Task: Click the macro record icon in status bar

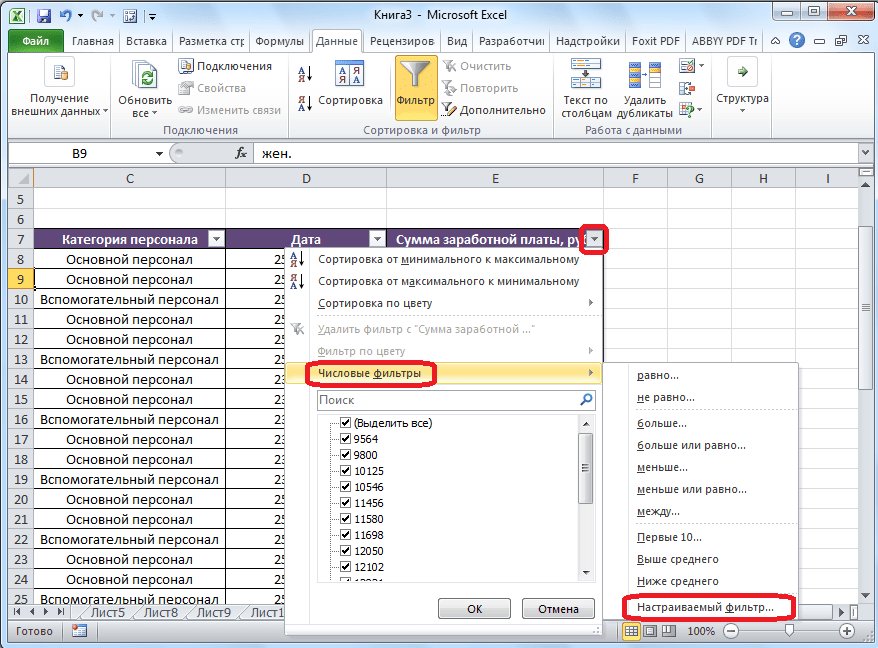Action: click(x=80, y=631)
